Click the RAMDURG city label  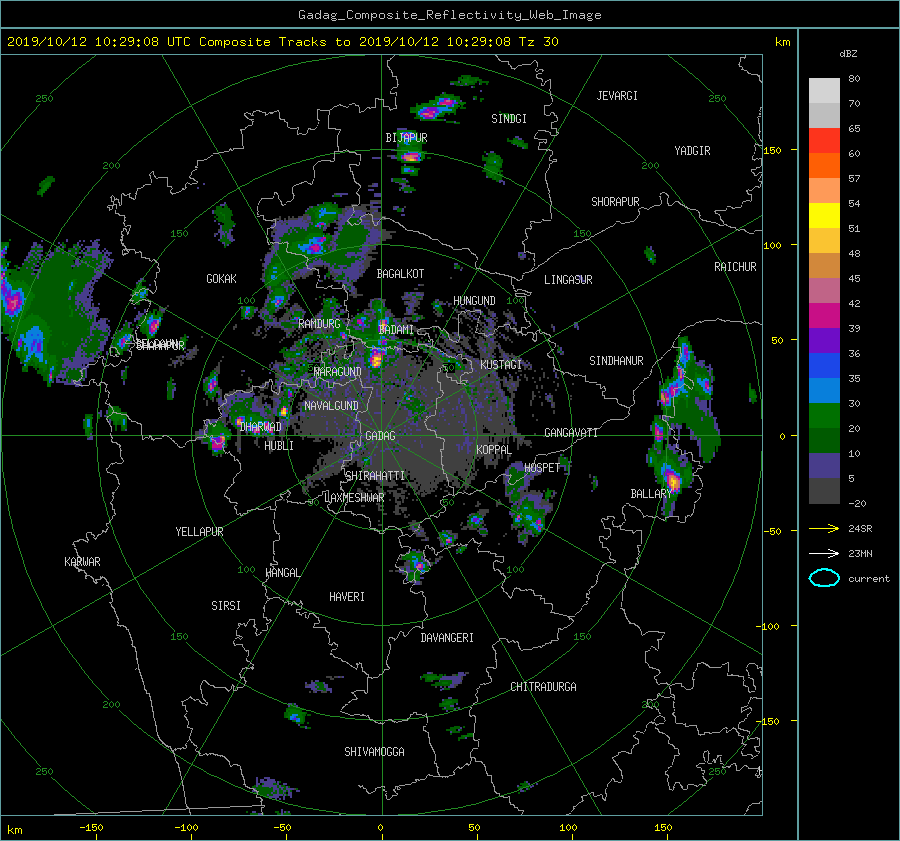(x=319, y=324)
